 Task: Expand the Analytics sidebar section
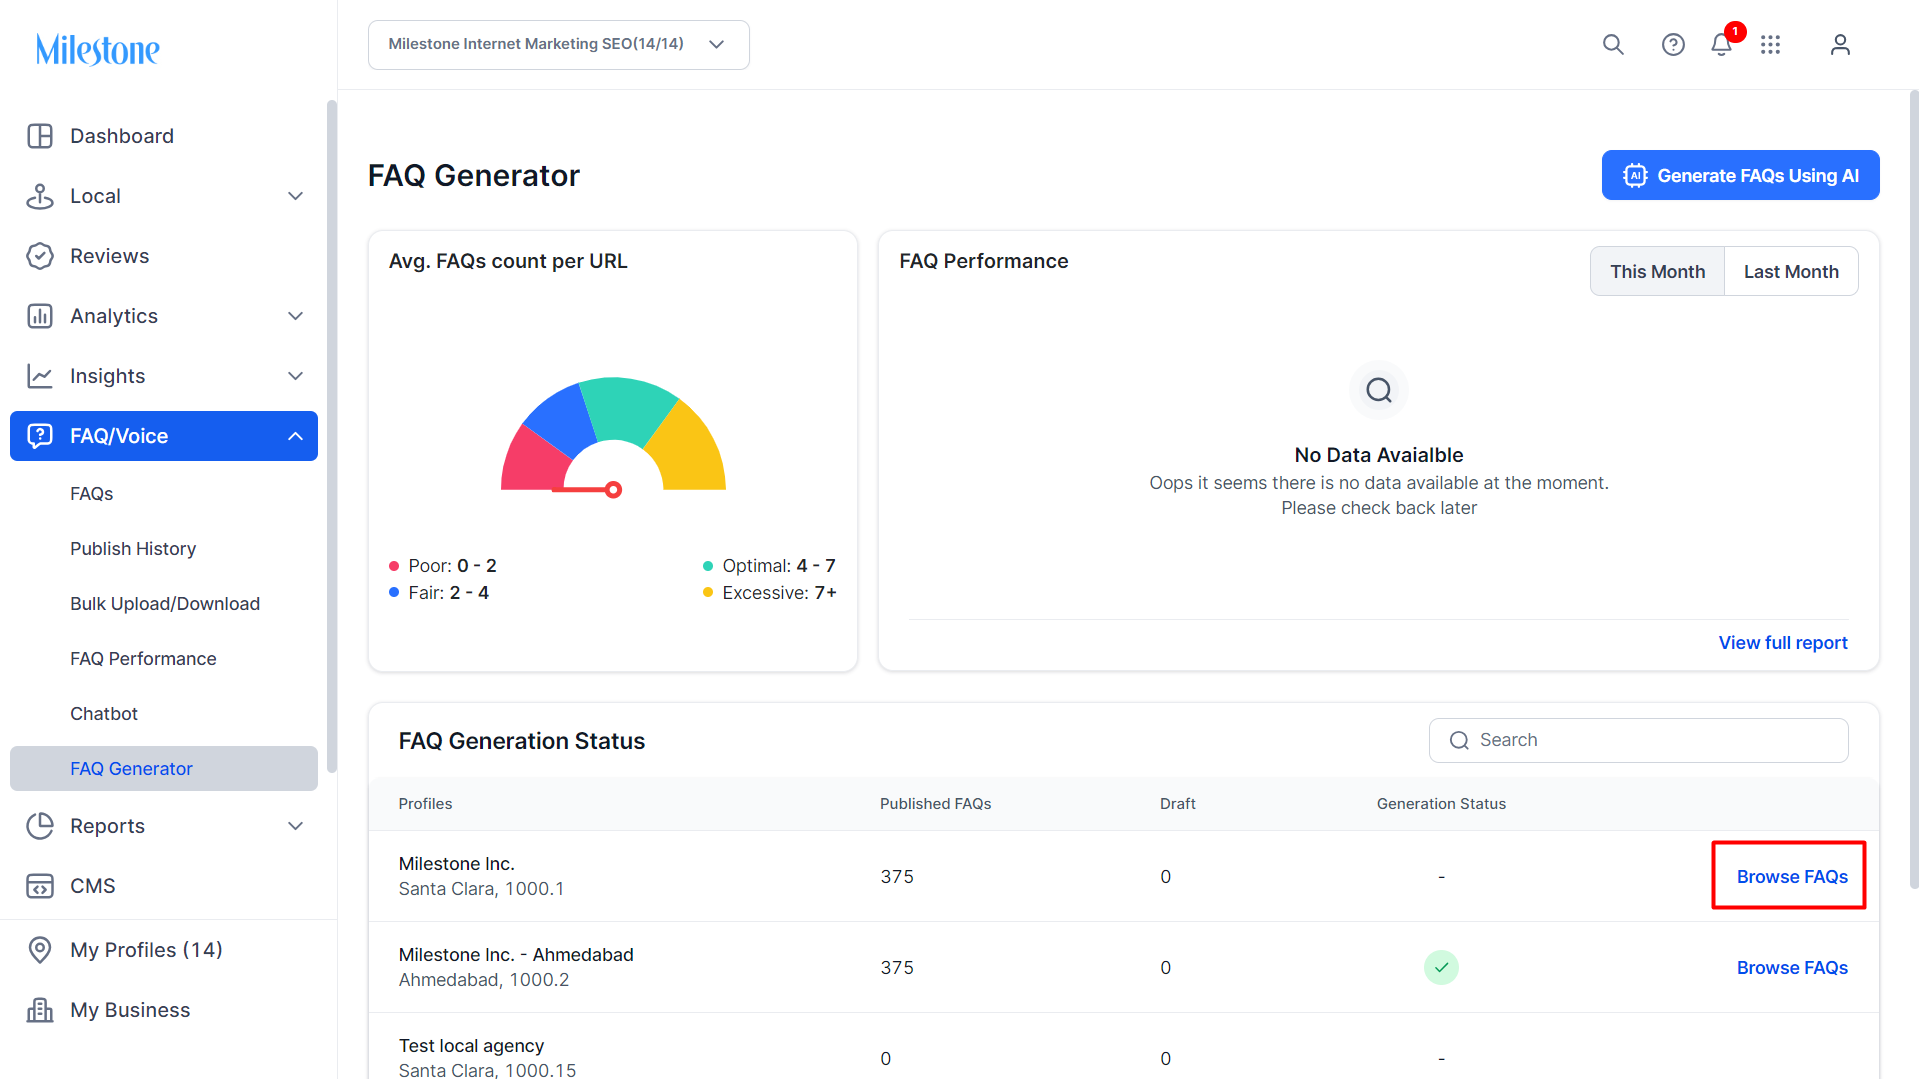[x=164, y=316]
